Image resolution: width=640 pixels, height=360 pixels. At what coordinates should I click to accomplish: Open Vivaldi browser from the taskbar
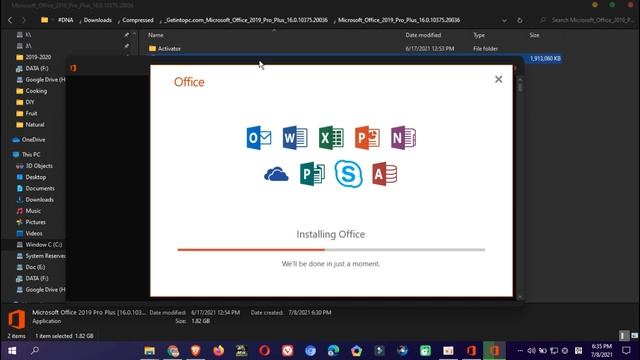coord(287,351)
